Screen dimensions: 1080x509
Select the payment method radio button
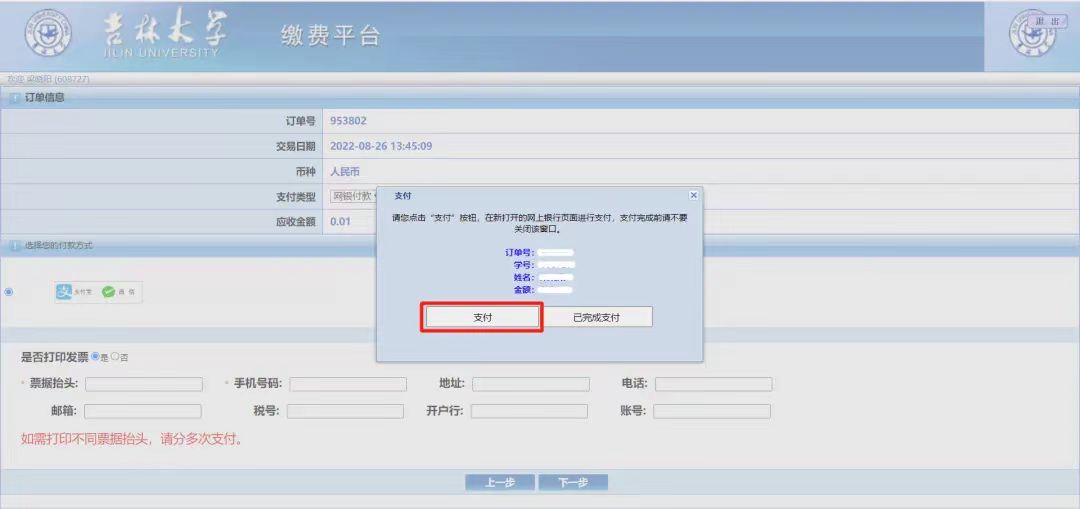click(9, 292)
